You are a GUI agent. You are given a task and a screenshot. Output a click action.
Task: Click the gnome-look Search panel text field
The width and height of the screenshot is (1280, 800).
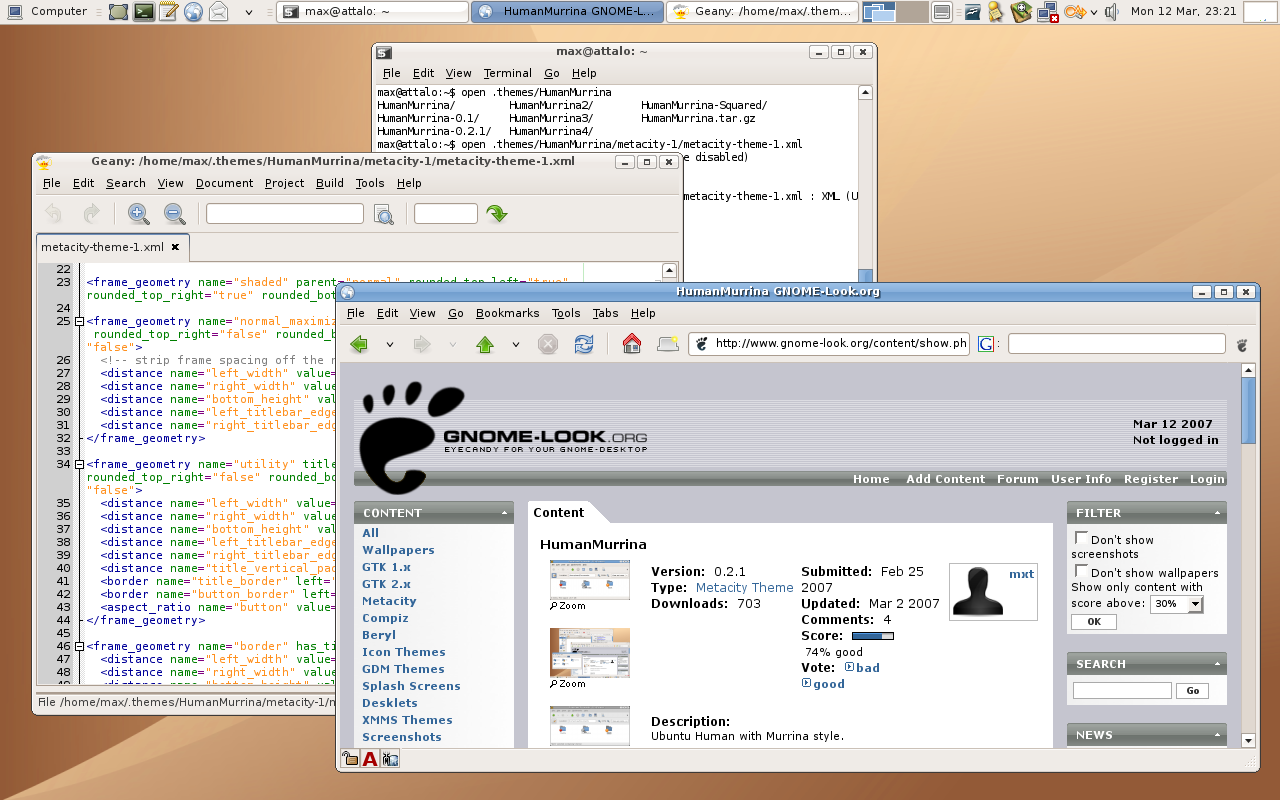pos(1122,691)
